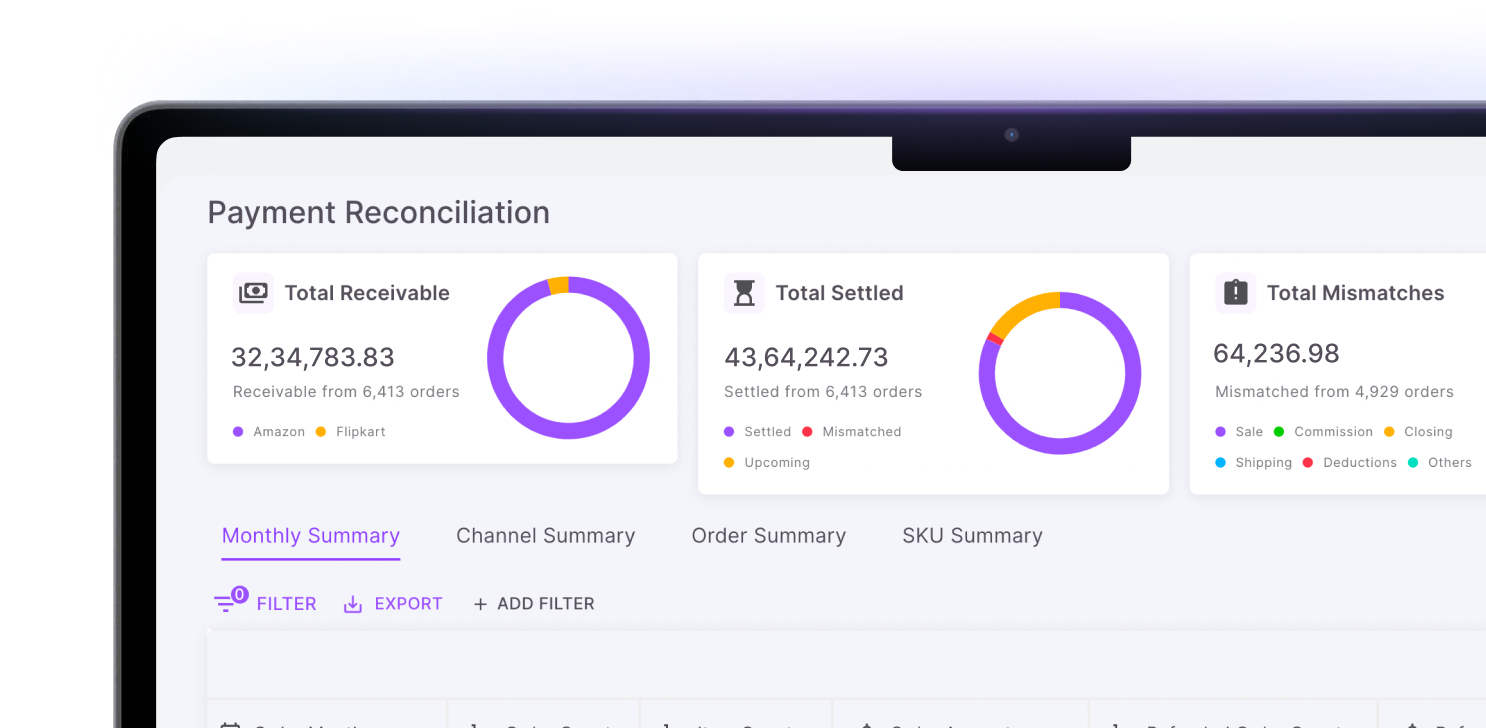Image resolution: width=1486 pixels, height=728 pixels.
Task: Click the orange Flipkart slice in the Receivable donut
Action: [558, 286]
